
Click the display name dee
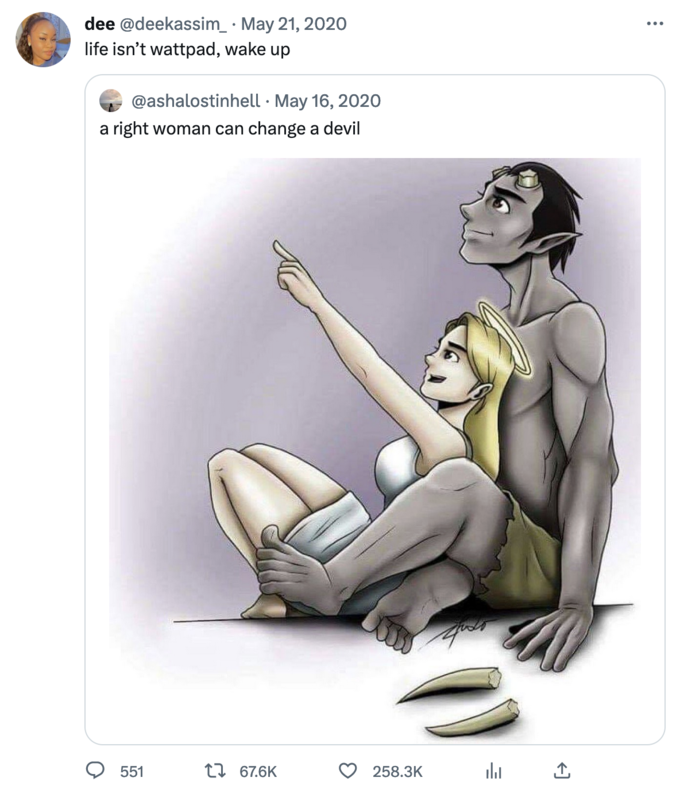point(99,24)
